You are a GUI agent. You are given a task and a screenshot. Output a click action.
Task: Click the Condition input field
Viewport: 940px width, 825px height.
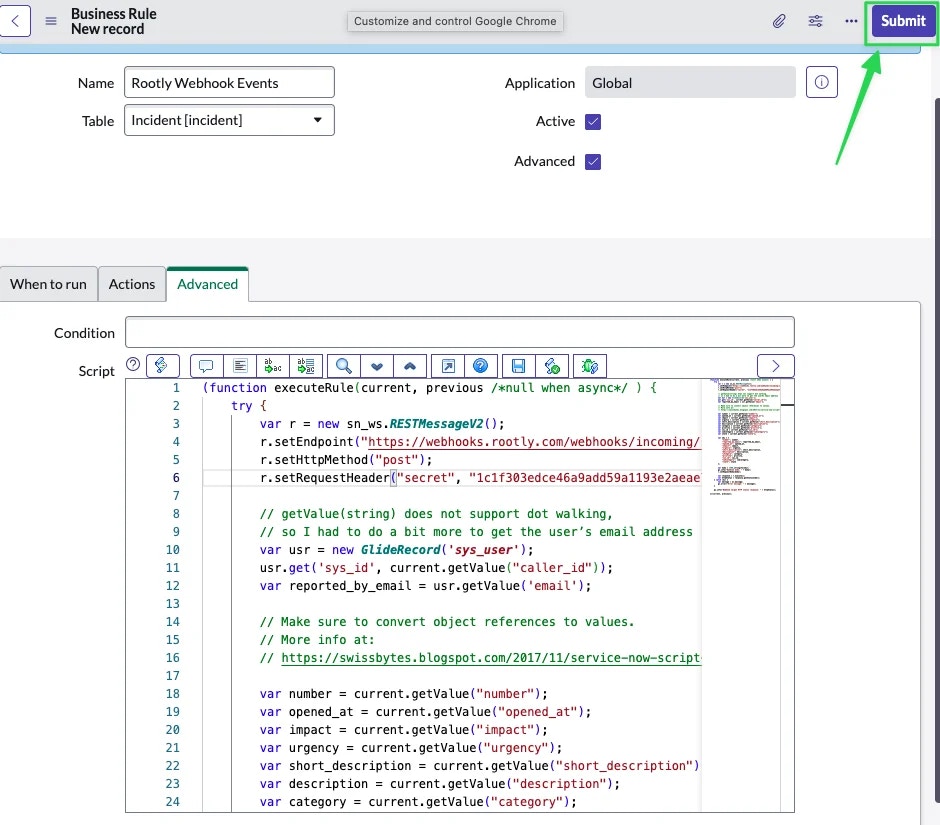point(460,332)
